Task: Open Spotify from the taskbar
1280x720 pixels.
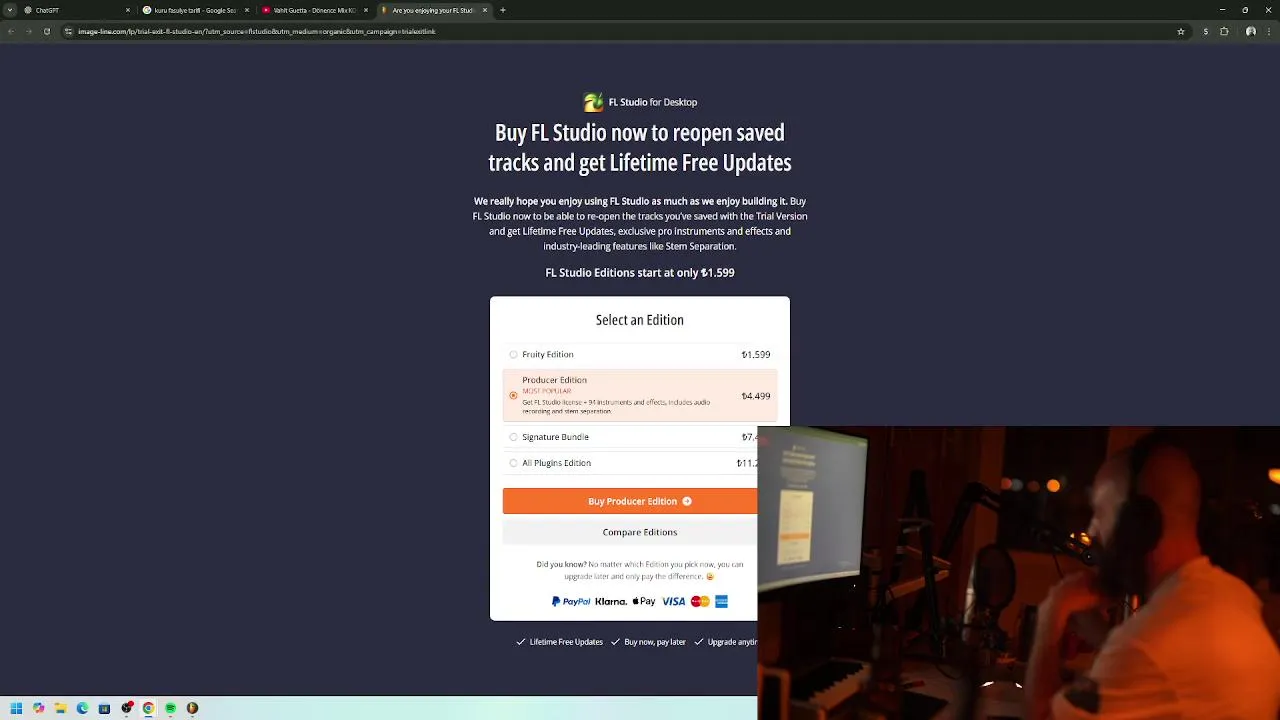Action: coord(170,708)
